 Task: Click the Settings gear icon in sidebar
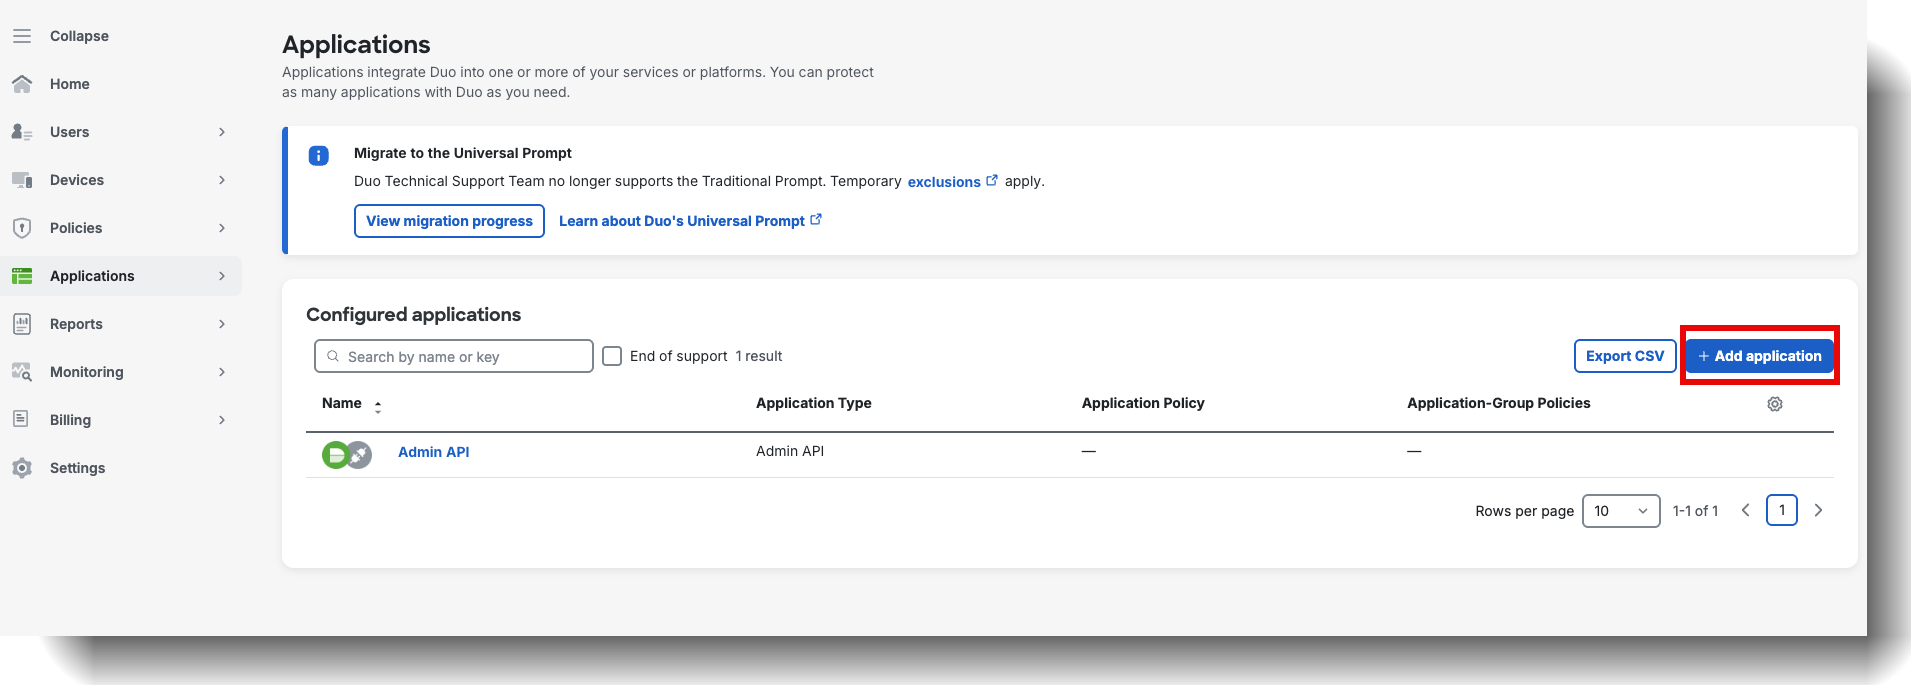[22, 468]
